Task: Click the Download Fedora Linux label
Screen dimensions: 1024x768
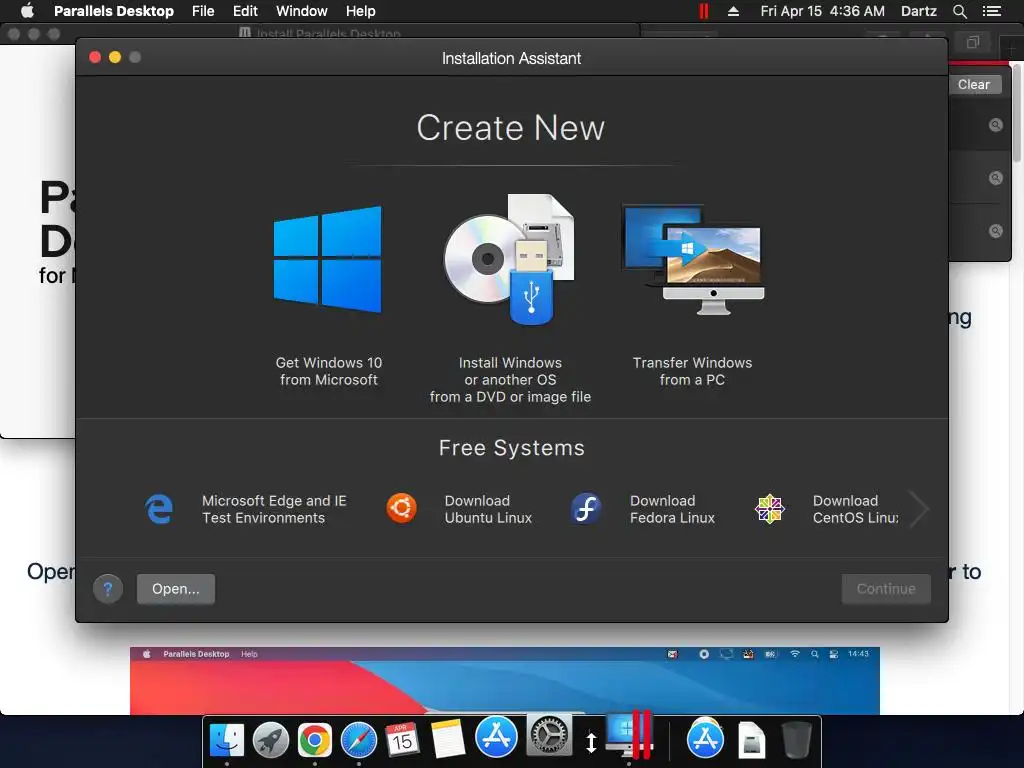Action: coord(672,509)
